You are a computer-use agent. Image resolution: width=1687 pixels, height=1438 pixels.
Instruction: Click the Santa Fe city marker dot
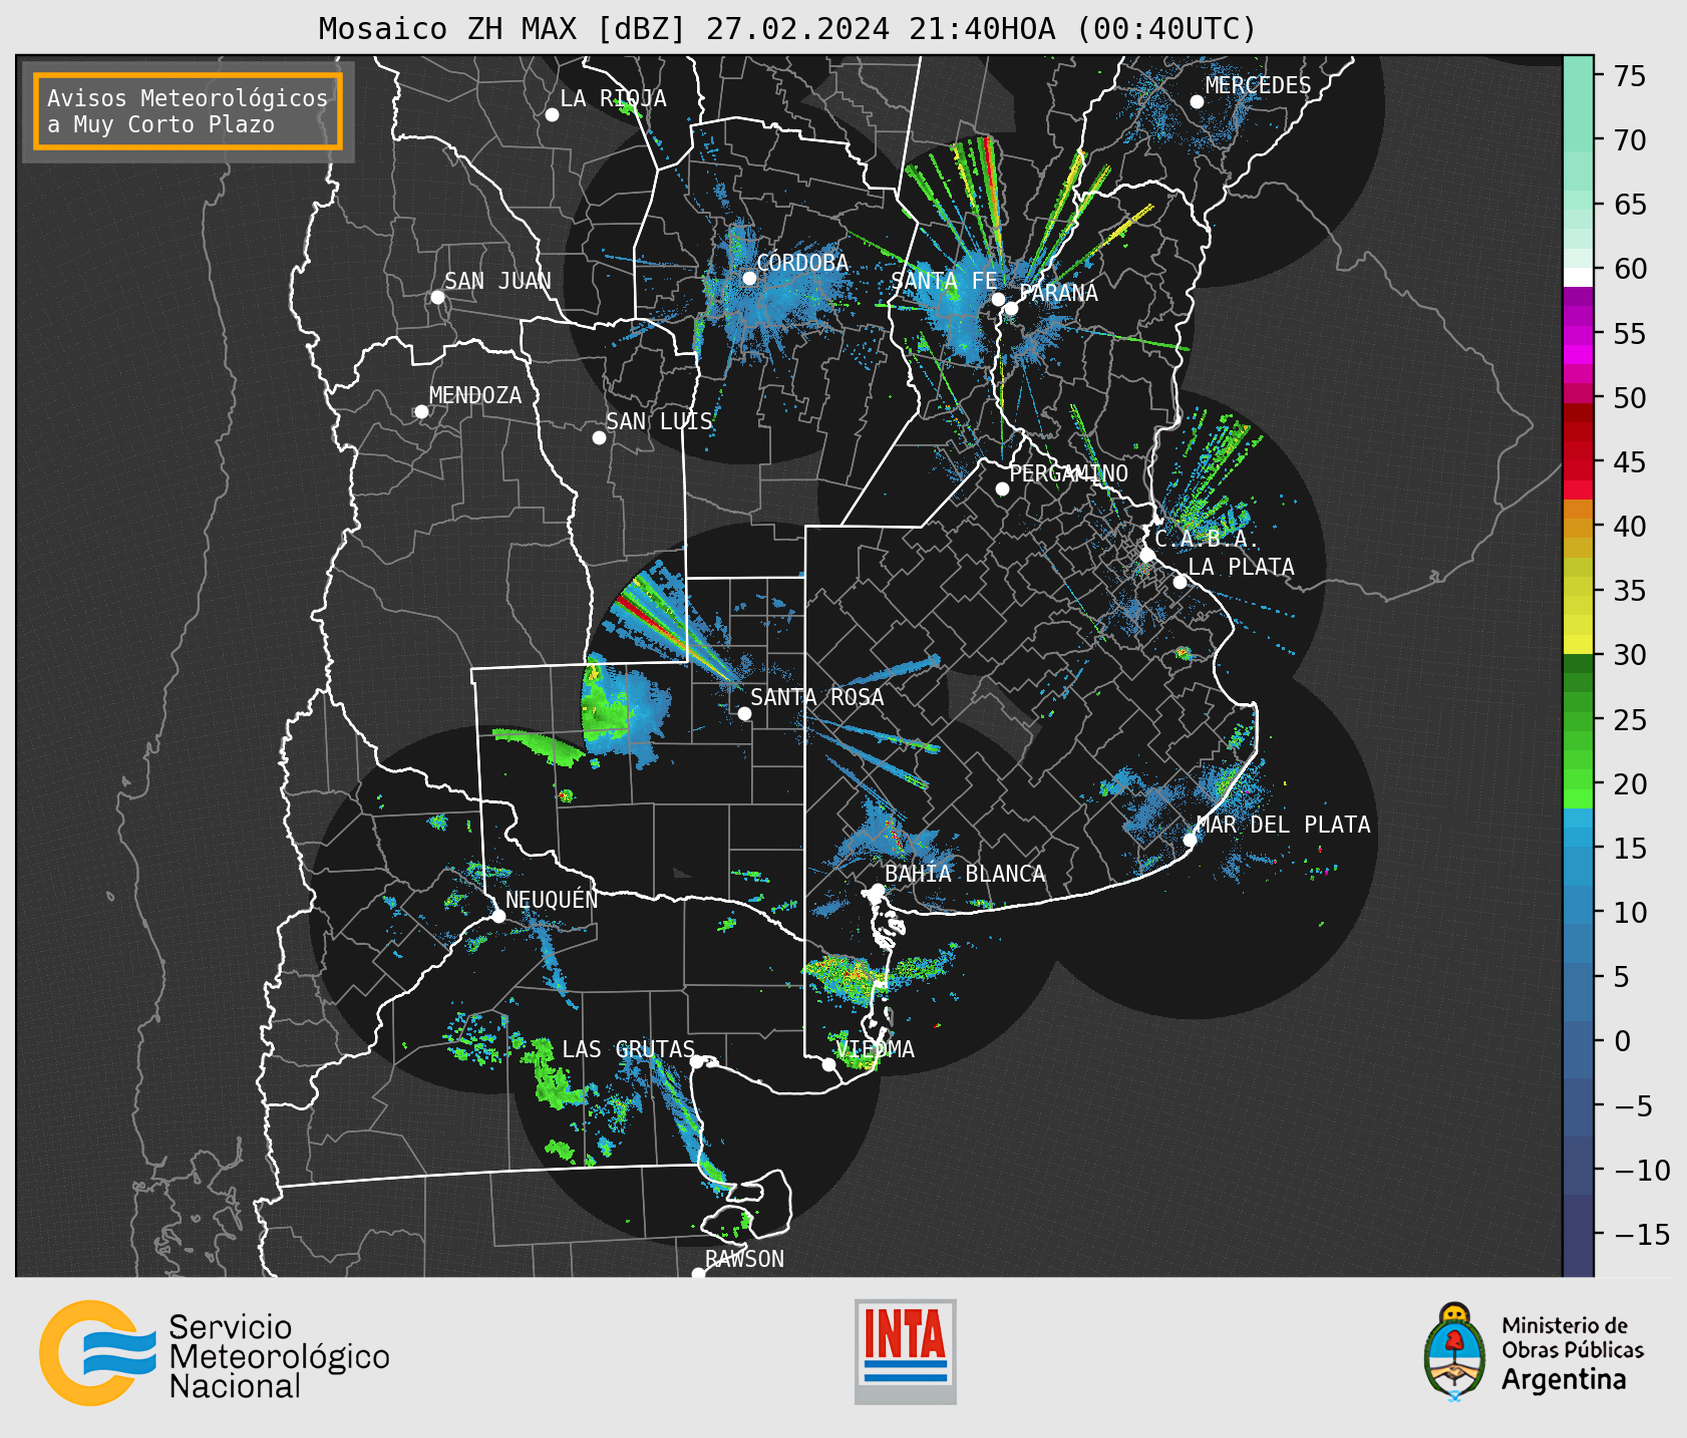998,299
